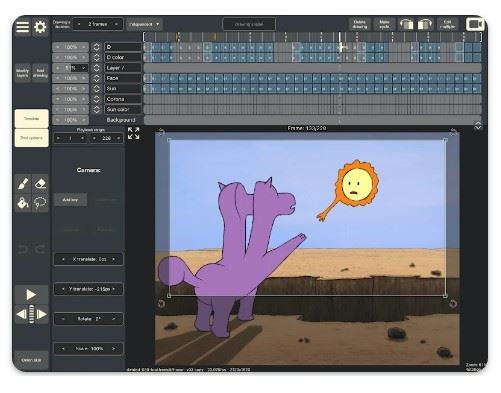Switch to the Tool options tab
The height and width of the screenshot is (393, 501).
point(32,138)
